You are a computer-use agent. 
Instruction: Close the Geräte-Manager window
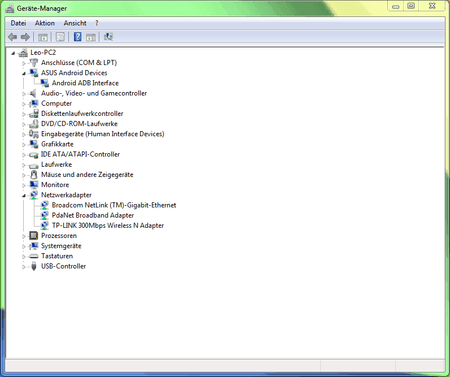tap(432, 6)
